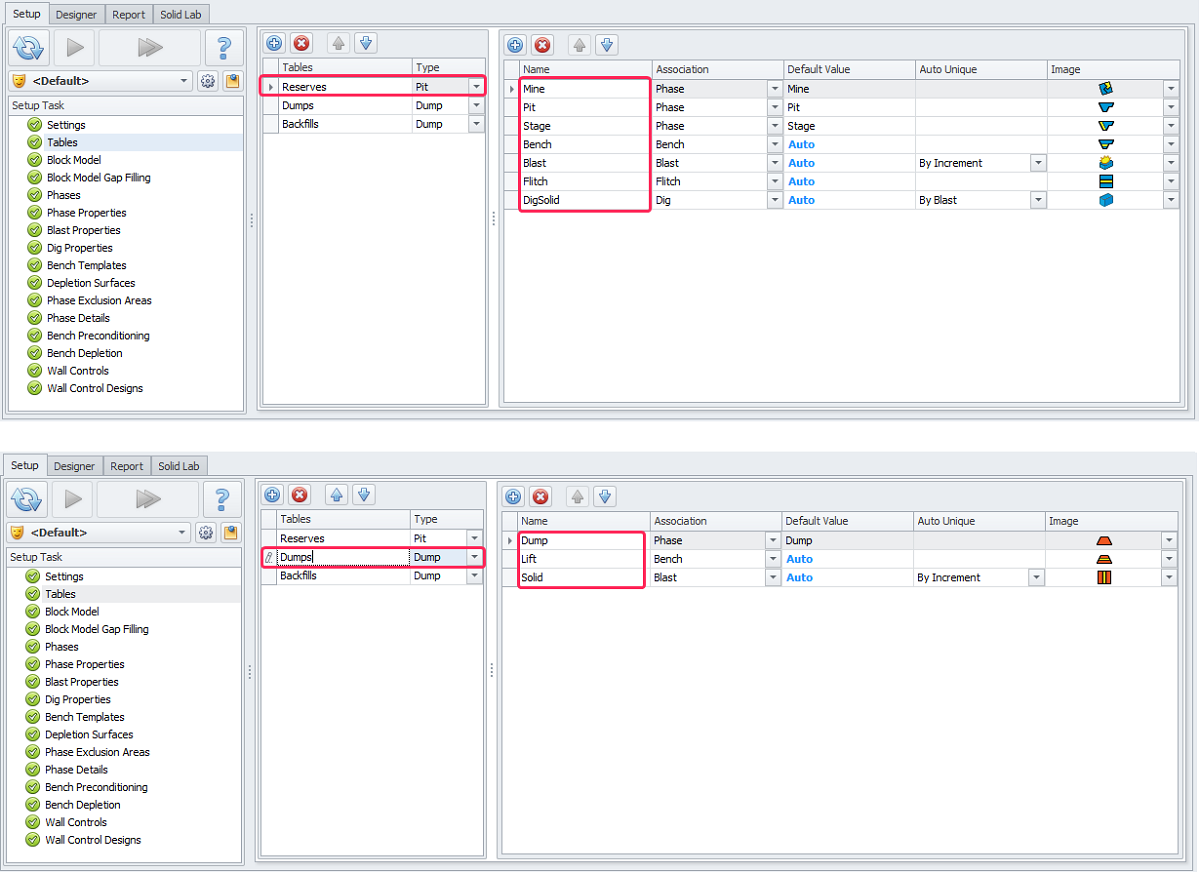Delete field red X in lower Name grid toolbar
This screenshot has height=872, width=1200.
point(540,496)
